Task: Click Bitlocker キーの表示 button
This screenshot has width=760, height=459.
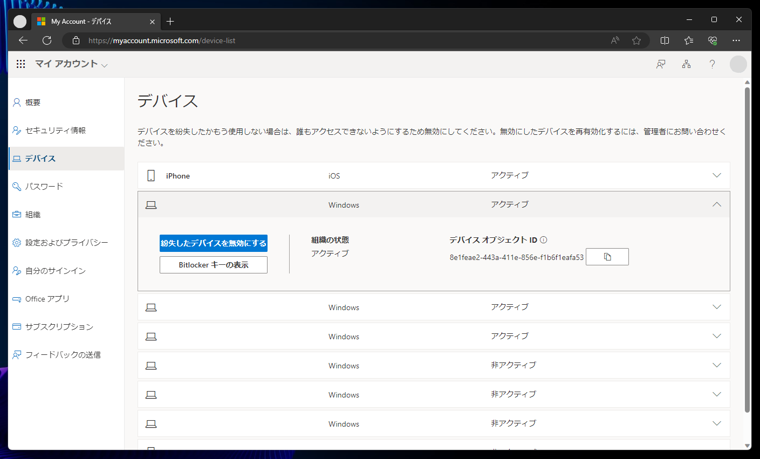Action: coord(213,265)
